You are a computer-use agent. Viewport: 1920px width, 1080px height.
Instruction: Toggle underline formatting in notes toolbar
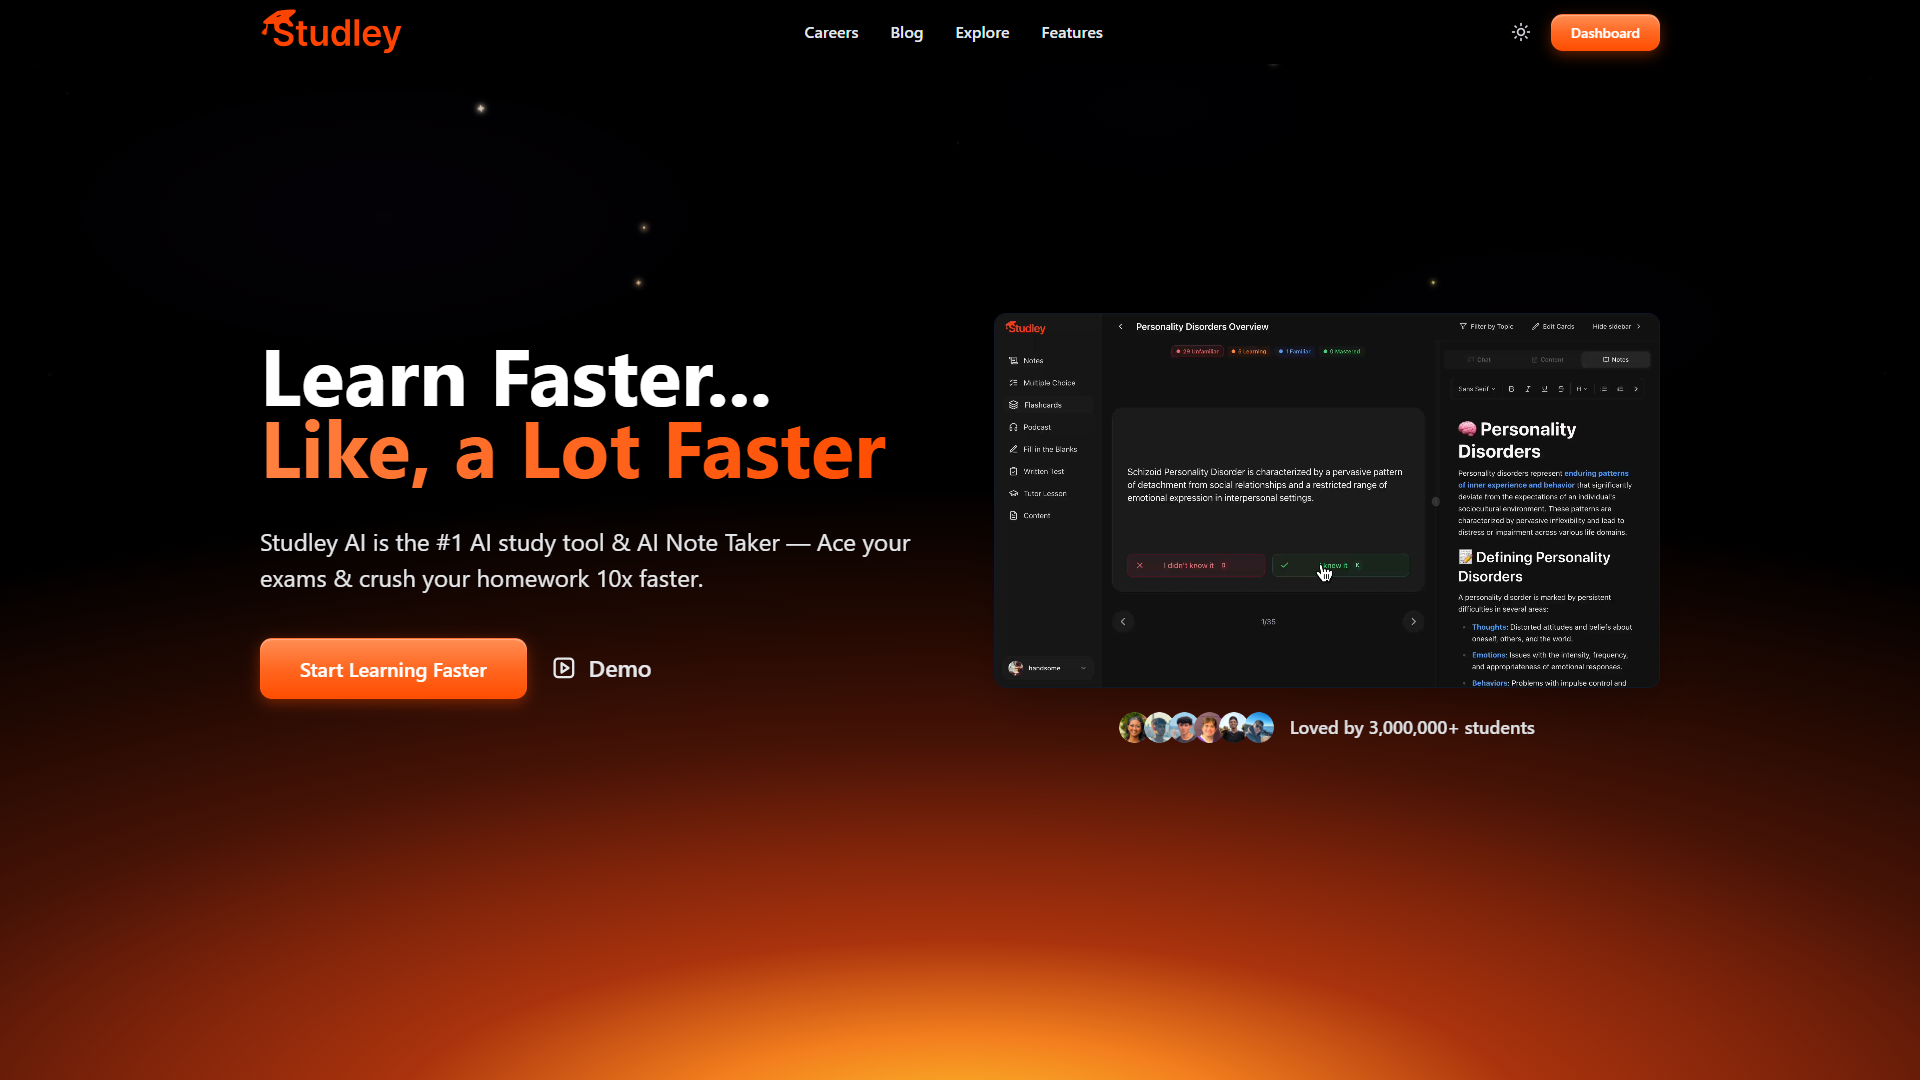coord(1544,389)
